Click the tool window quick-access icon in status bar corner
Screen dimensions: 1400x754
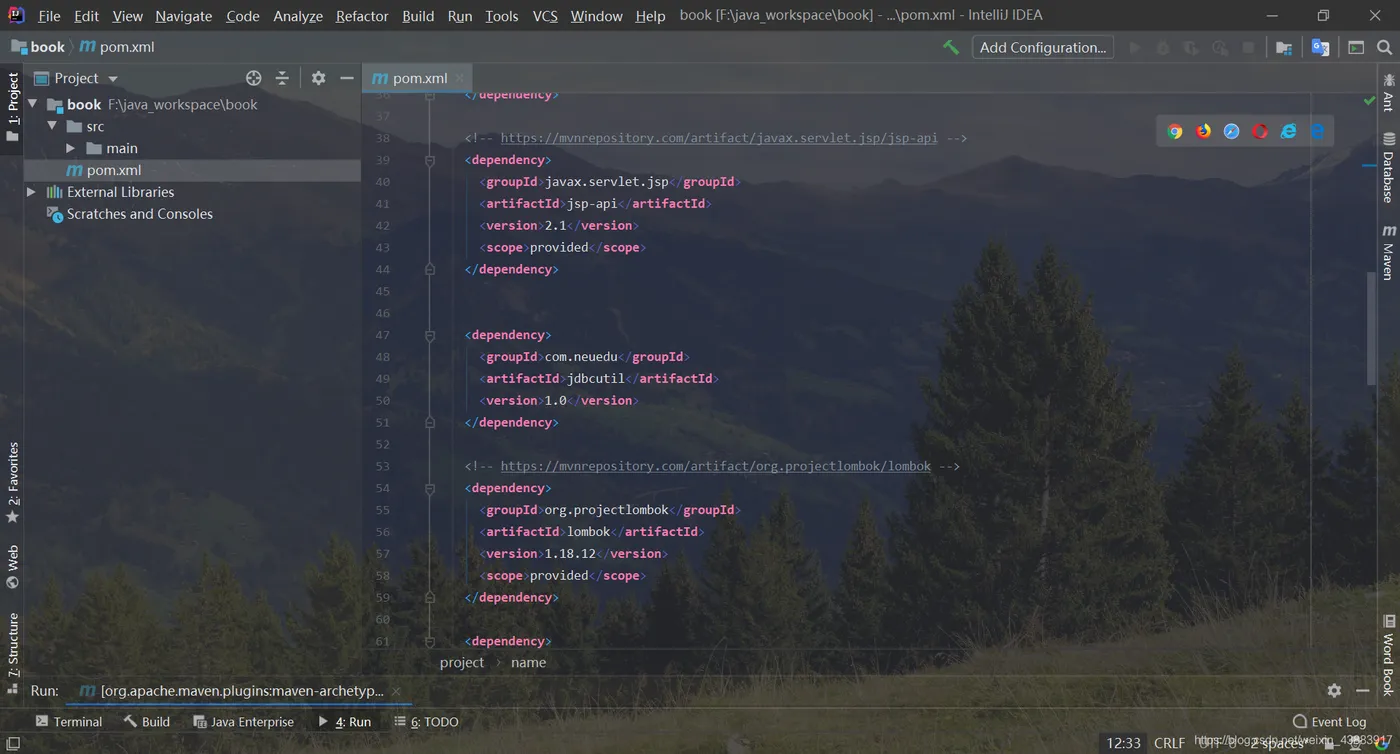point(13,743)
